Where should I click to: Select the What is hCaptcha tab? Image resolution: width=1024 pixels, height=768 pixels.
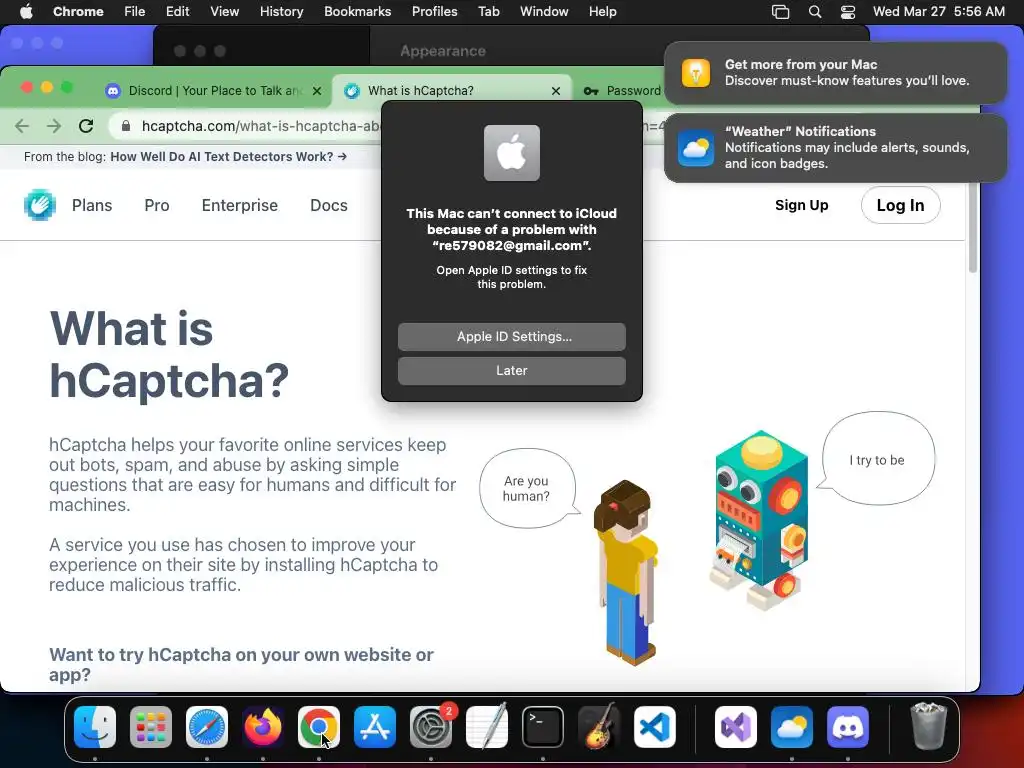point(451,91)
